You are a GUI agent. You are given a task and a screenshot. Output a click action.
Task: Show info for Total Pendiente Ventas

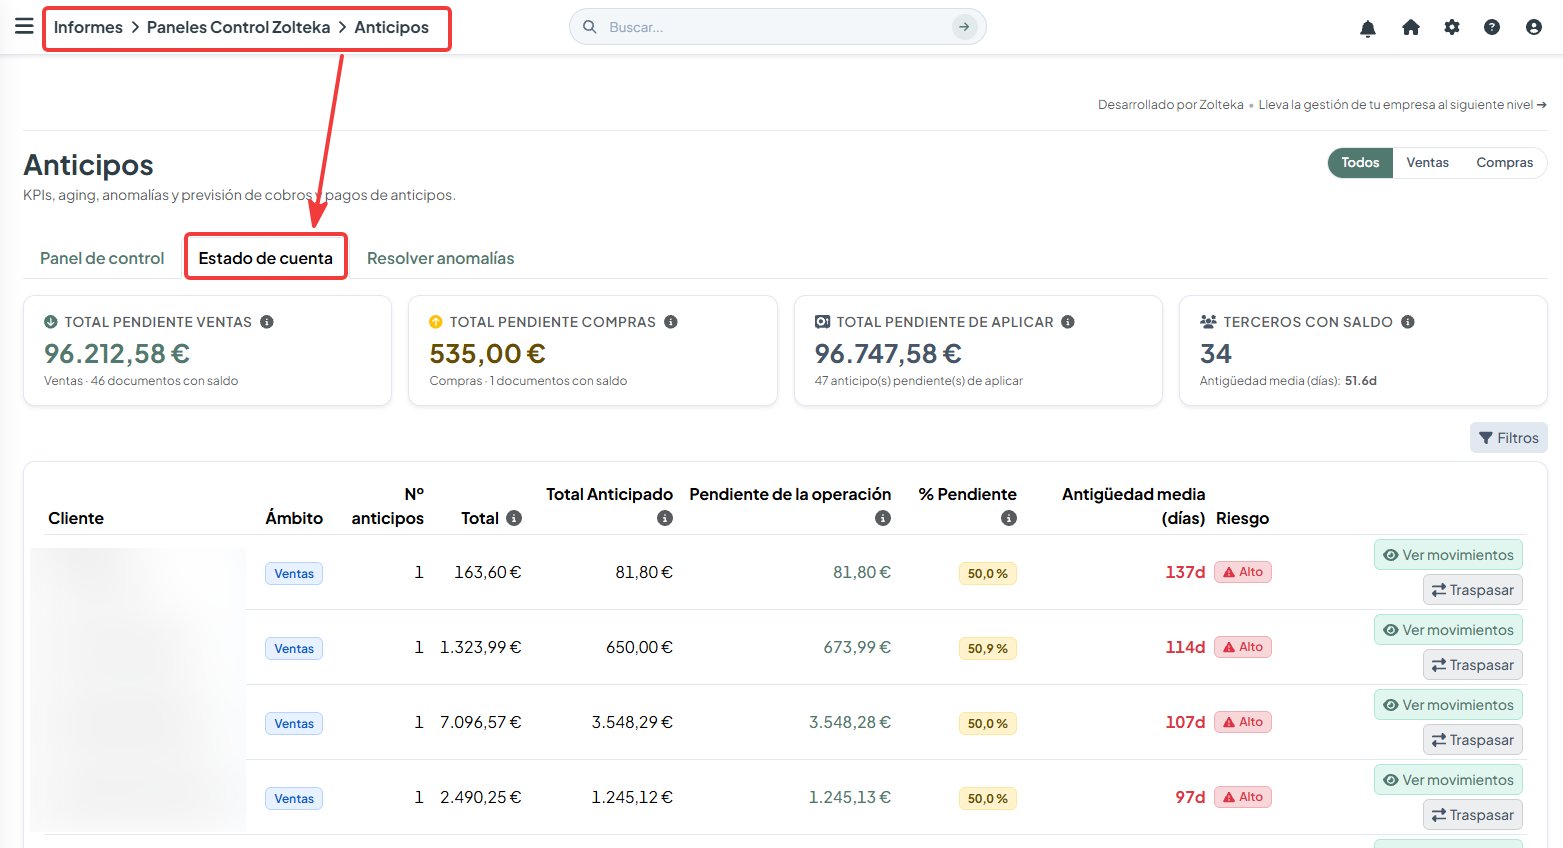(267, 322)
